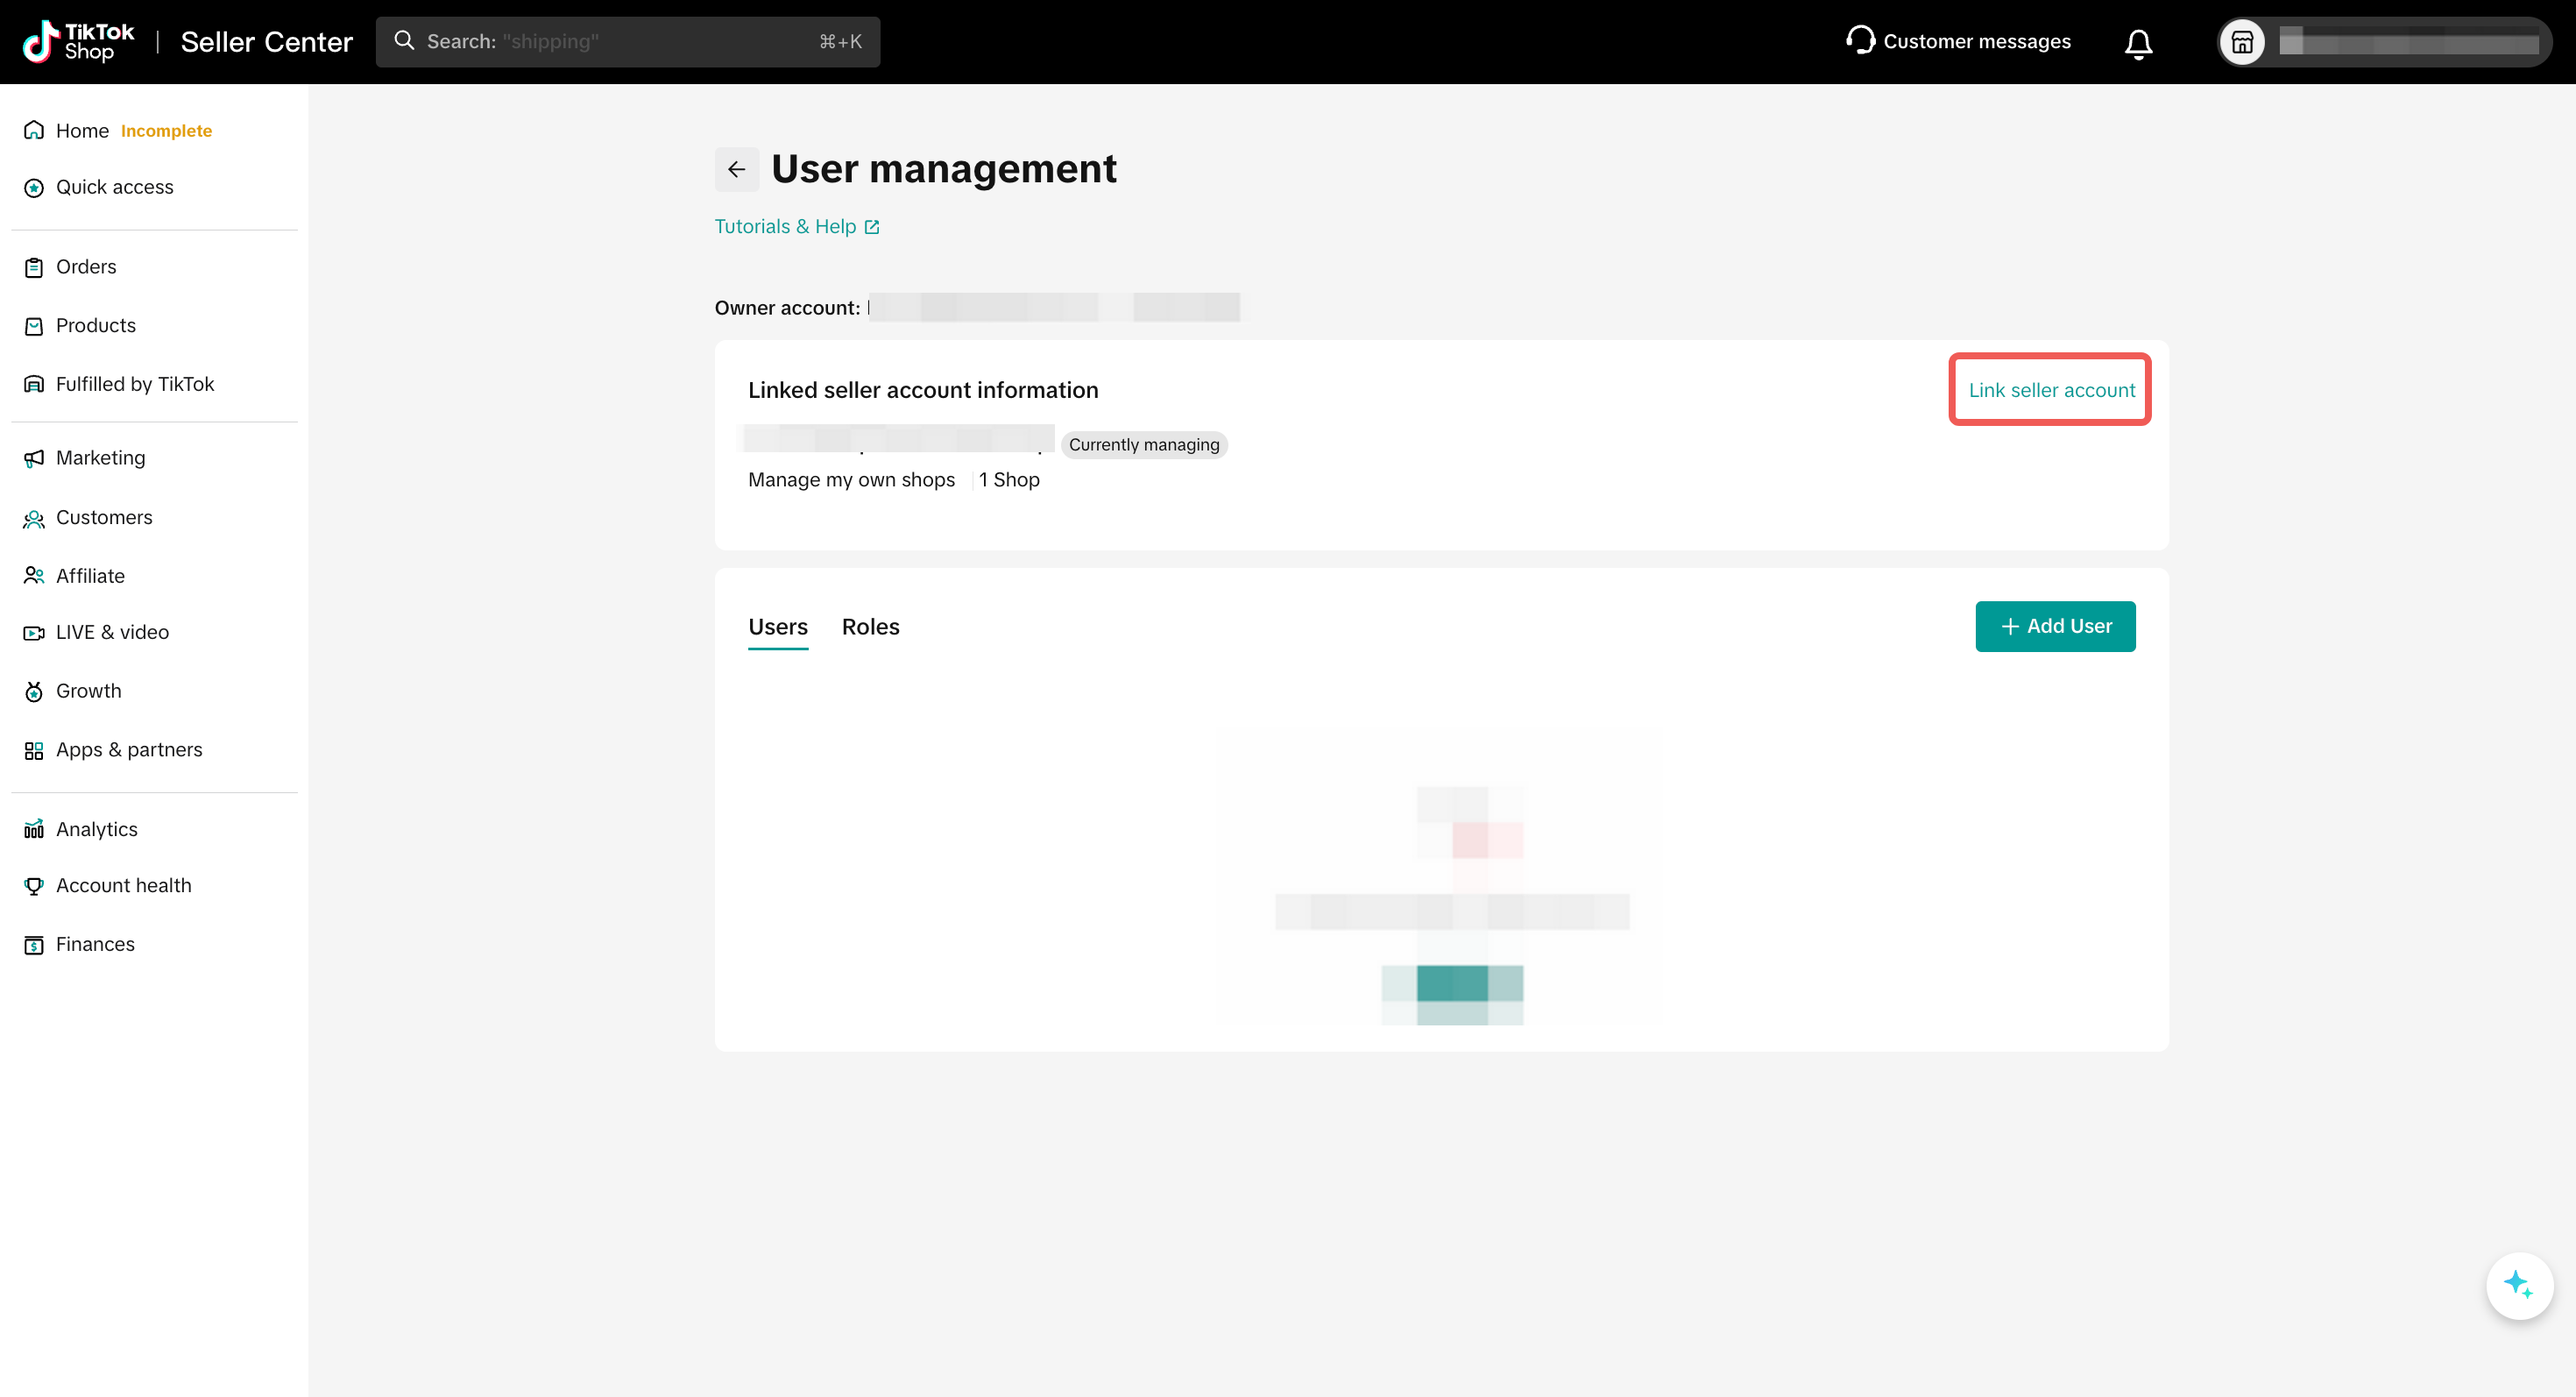Open the AI assistant sparkle button
Viewport: 2576px width, 1397px height.
(2518, 1285)
